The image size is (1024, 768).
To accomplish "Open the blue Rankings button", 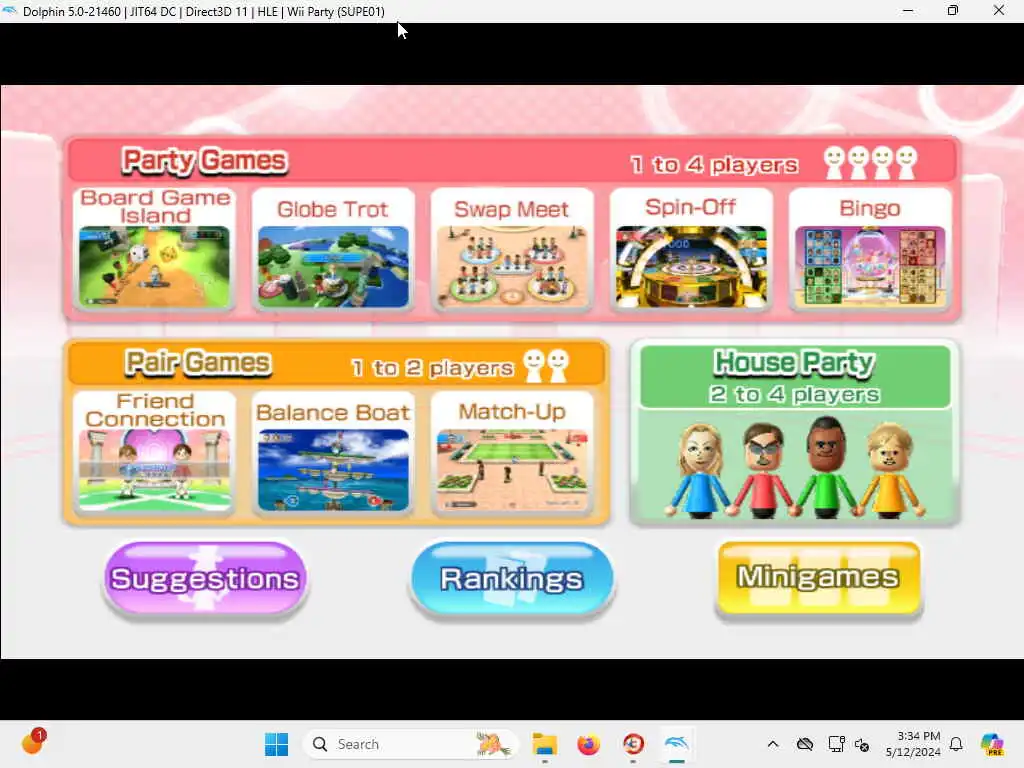I will pyautogui.click(x=511, y=579).
